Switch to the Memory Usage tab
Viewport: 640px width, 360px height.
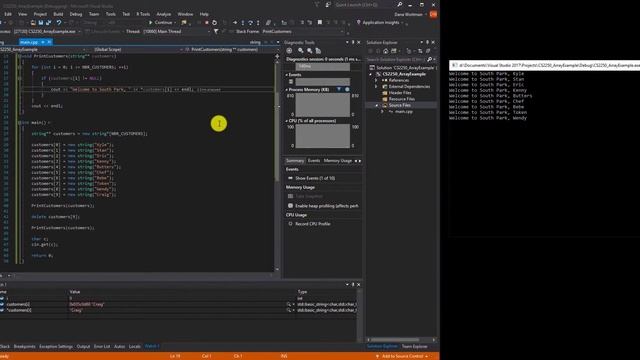(338, 161)
